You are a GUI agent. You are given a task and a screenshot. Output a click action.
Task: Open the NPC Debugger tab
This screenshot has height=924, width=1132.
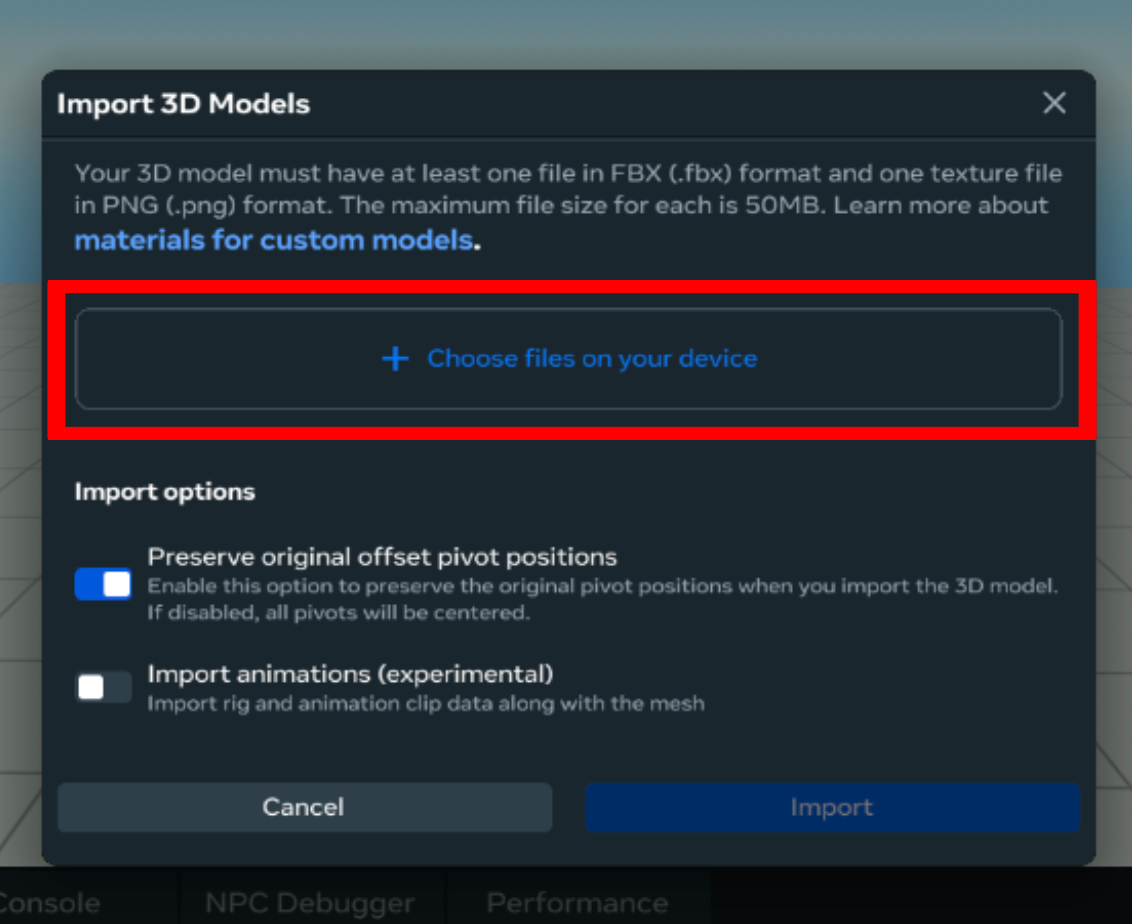coord(309,903)
